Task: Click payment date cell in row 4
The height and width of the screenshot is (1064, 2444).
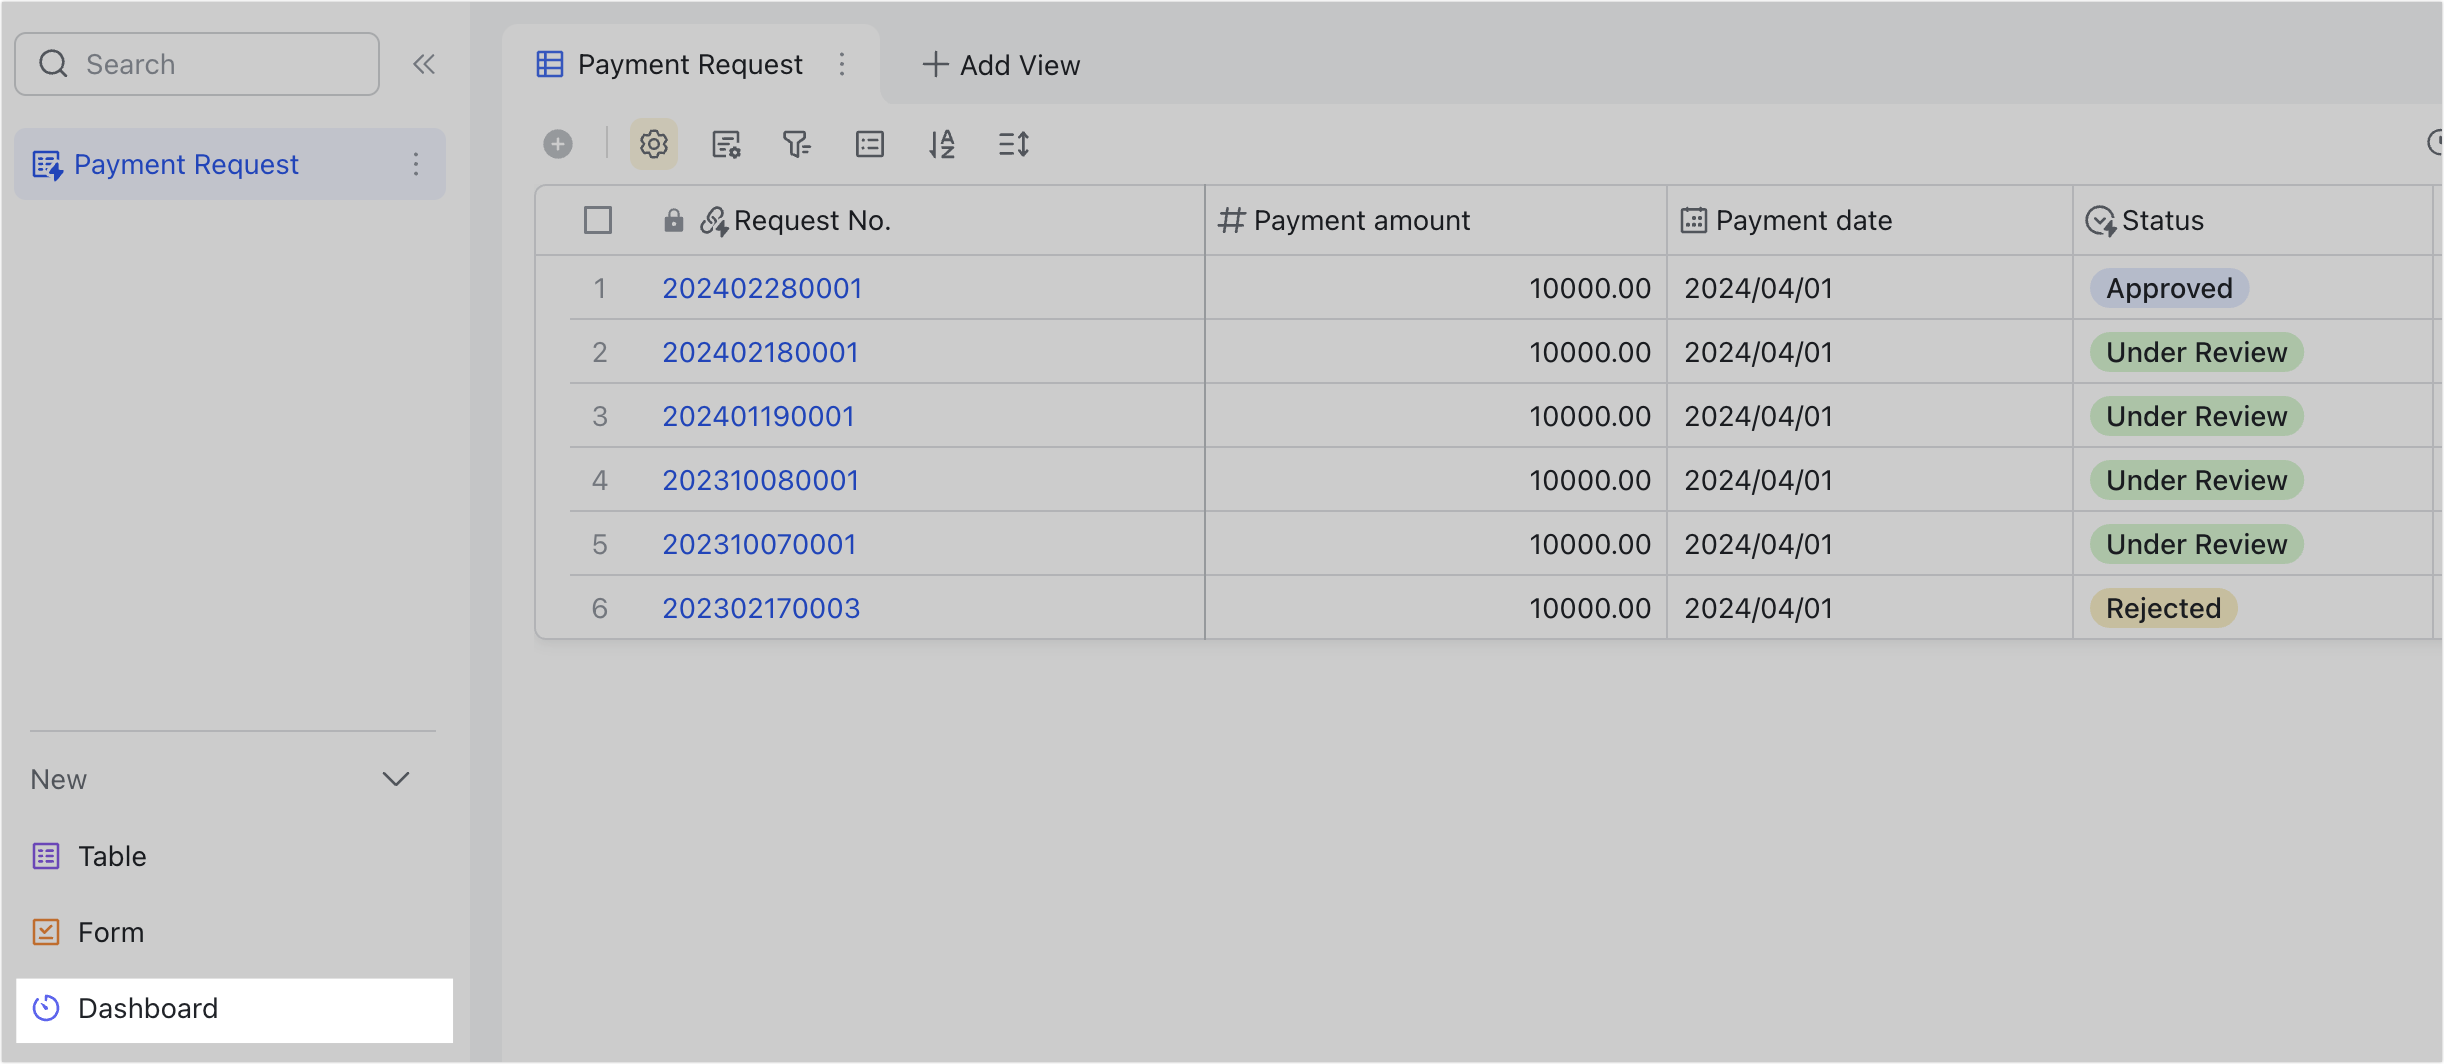Action: (1870, 480)
